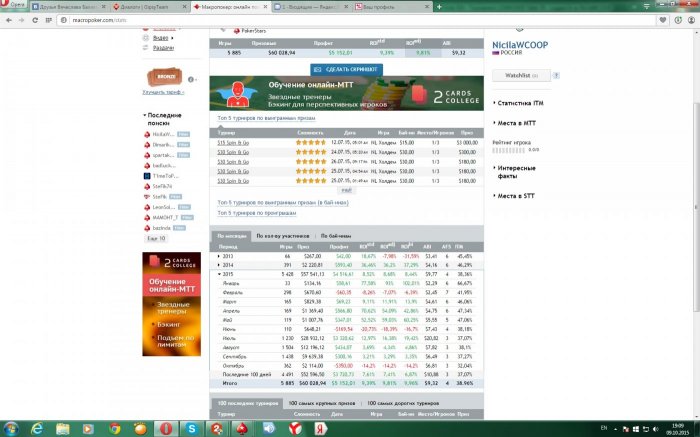The width and height of the screenshot is (700, 437).
Task: Switch to the Ваш профиль tab
Action: 392,7
